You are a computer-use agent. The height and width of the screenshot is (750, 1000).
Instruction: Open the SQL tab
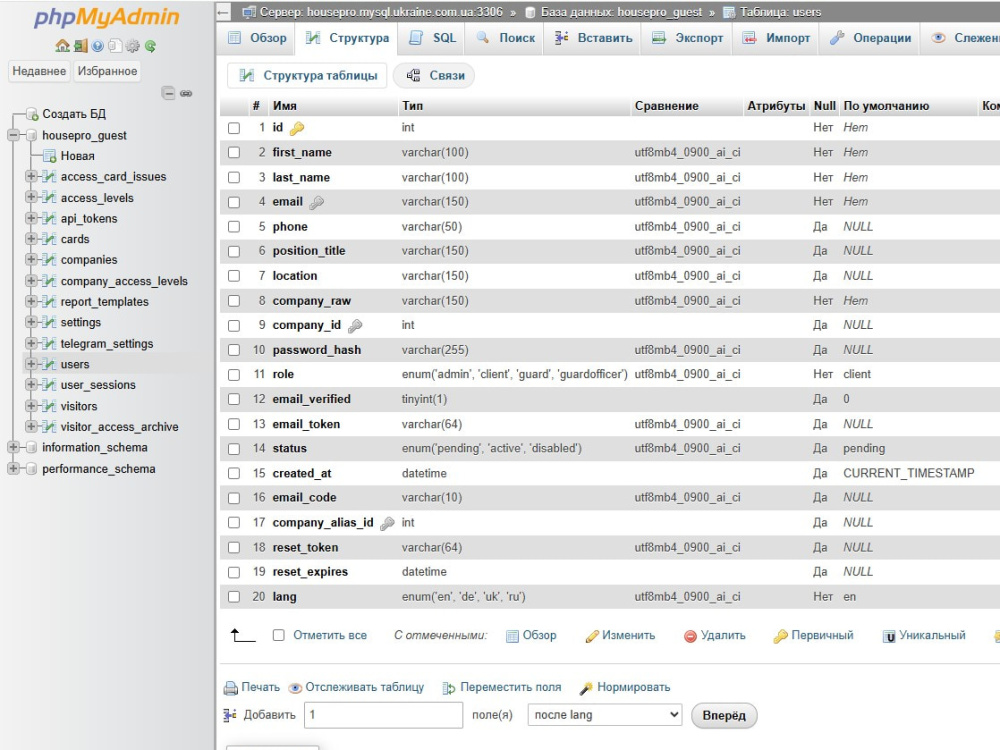433,38
